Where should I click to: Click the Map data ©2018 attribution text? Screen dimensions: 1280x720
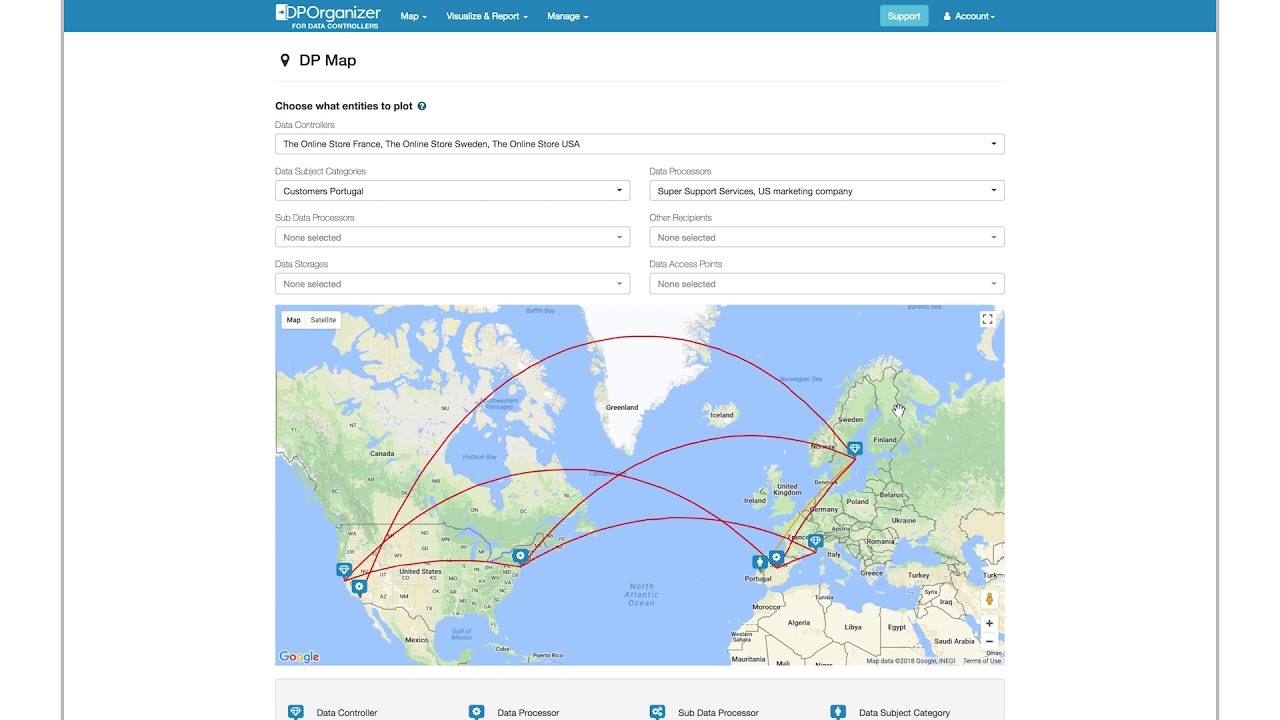910,661
